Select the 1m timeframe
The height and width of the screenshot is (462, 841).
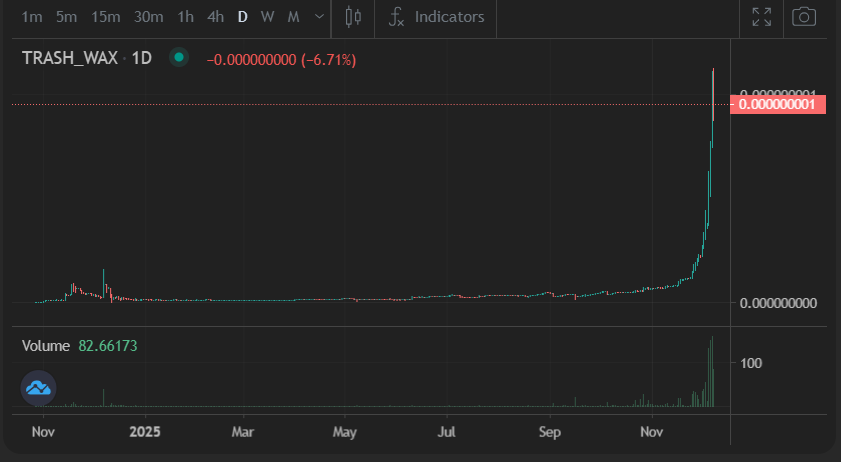pyautogui.click(x=32, y=17)
